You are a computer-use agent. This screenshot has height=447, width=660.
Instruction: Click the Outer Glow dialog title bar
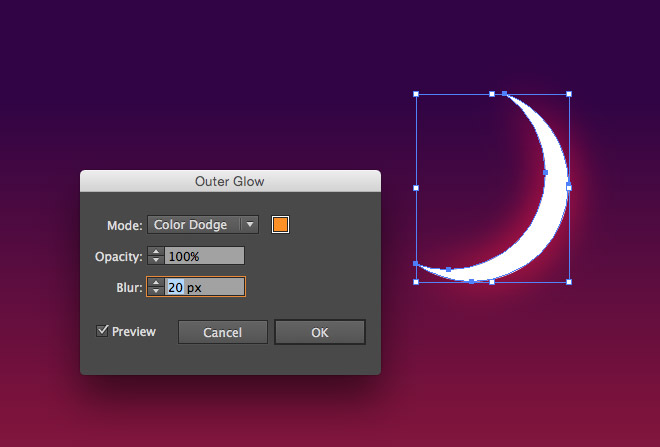[230, 181]
